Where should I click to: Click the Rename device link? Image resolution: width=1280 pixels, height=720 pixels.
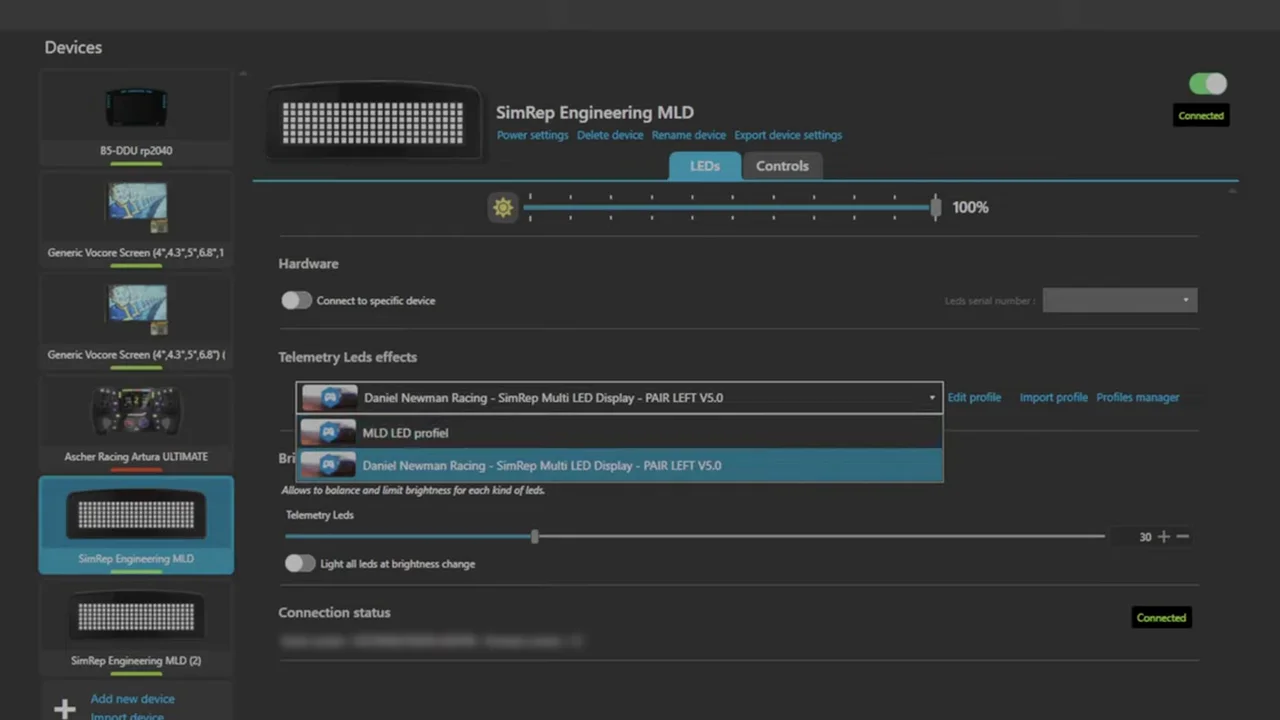[689, 135]
